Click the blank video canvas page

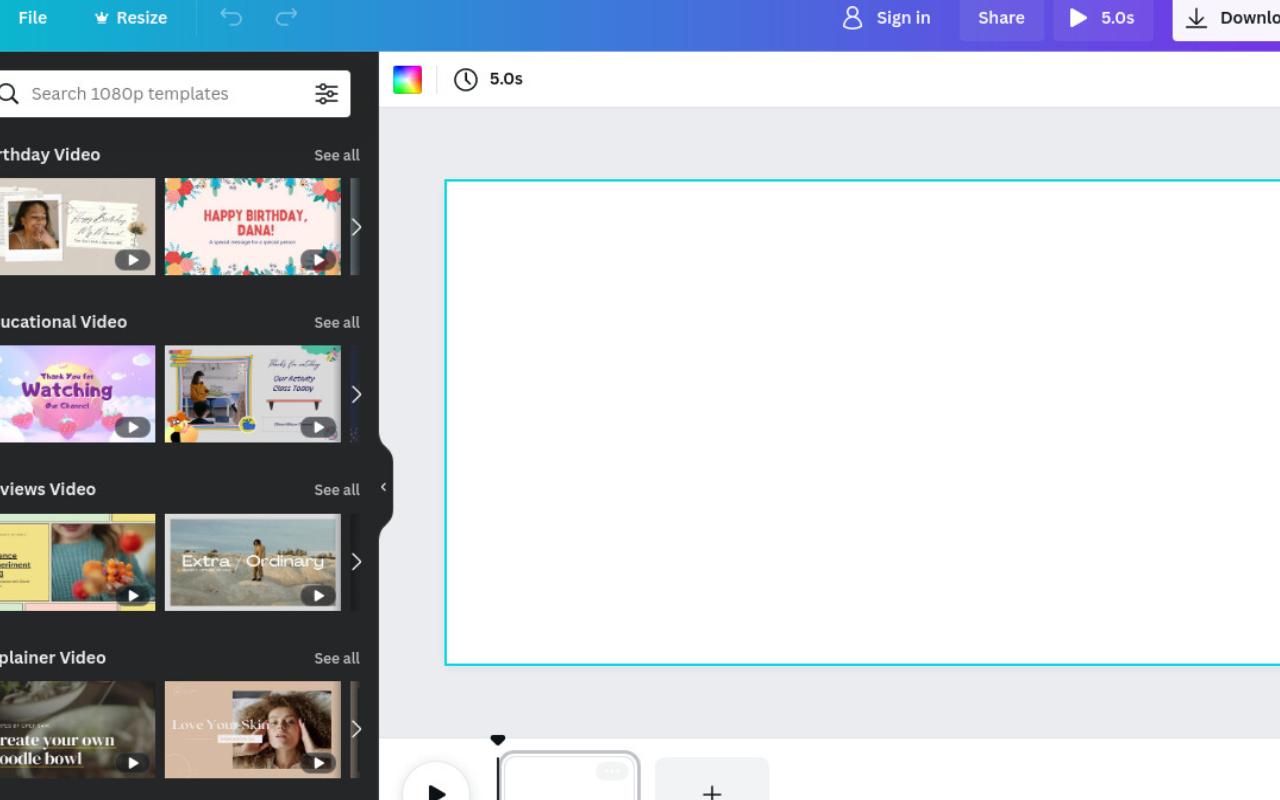[862, 422]
